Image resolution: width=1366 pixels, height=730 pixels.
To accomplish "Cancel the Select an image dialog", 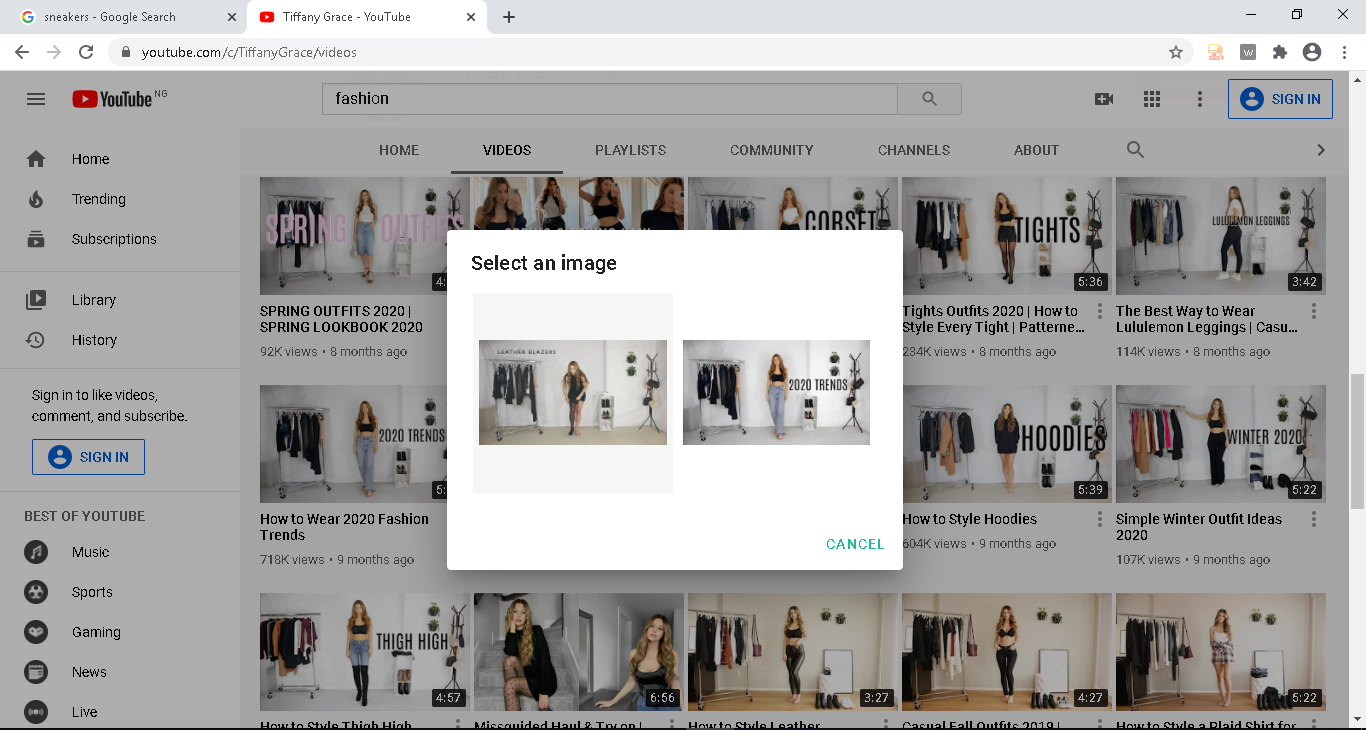I will click(x=855, y=544).
